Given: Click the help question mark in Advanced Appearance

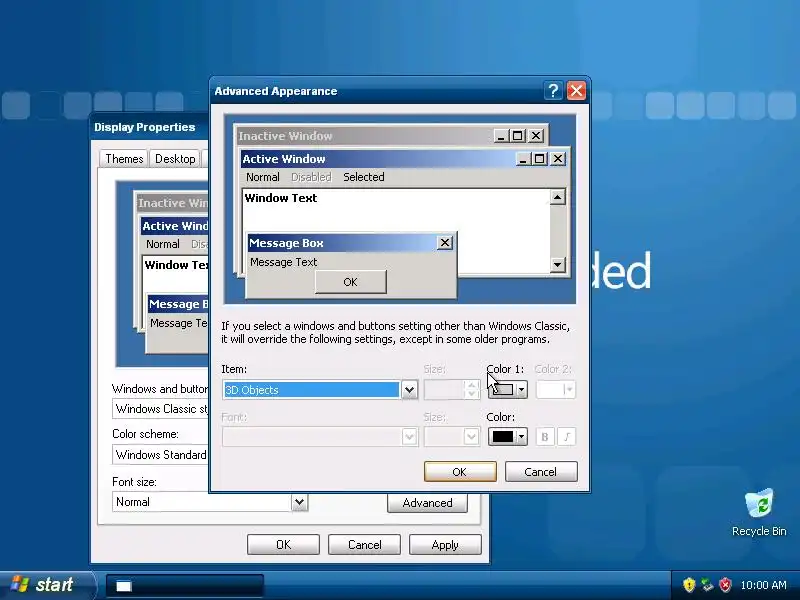Looking at the screenshot, I should pyautogui.click(x=554, y=91).
